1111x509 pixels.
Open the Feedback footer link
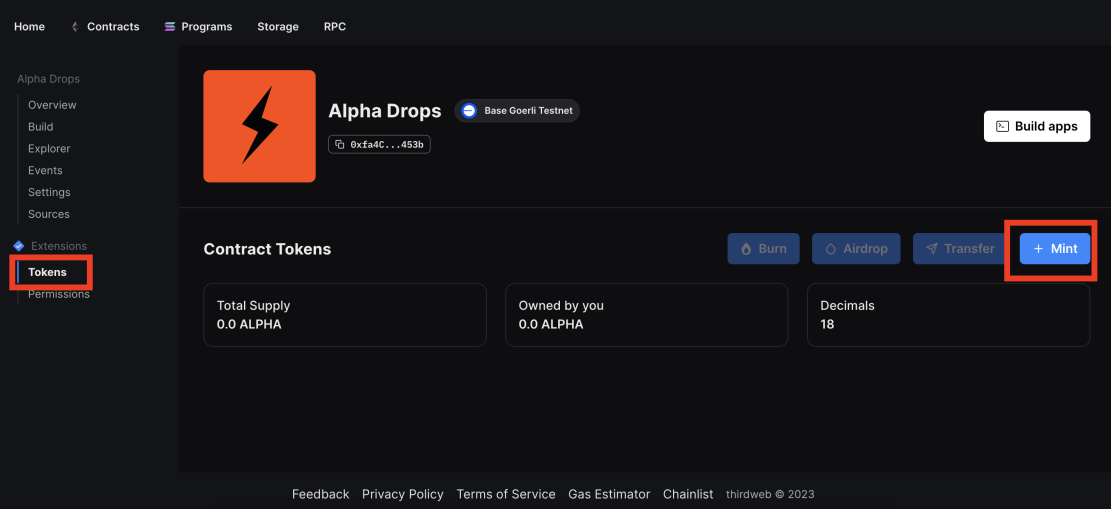(320, 494)
